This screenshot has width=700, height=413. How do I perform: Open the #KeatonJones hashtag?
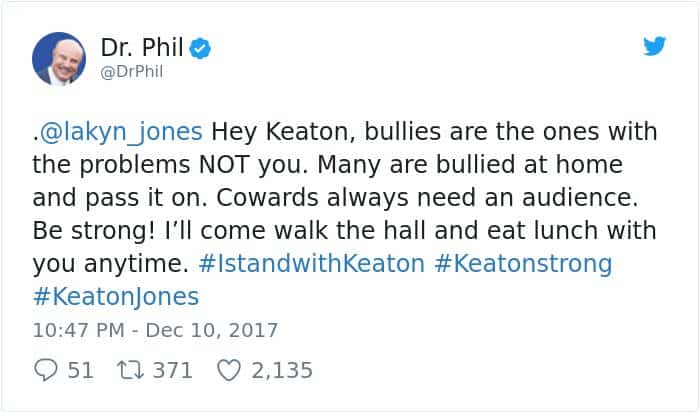[116, 297]
